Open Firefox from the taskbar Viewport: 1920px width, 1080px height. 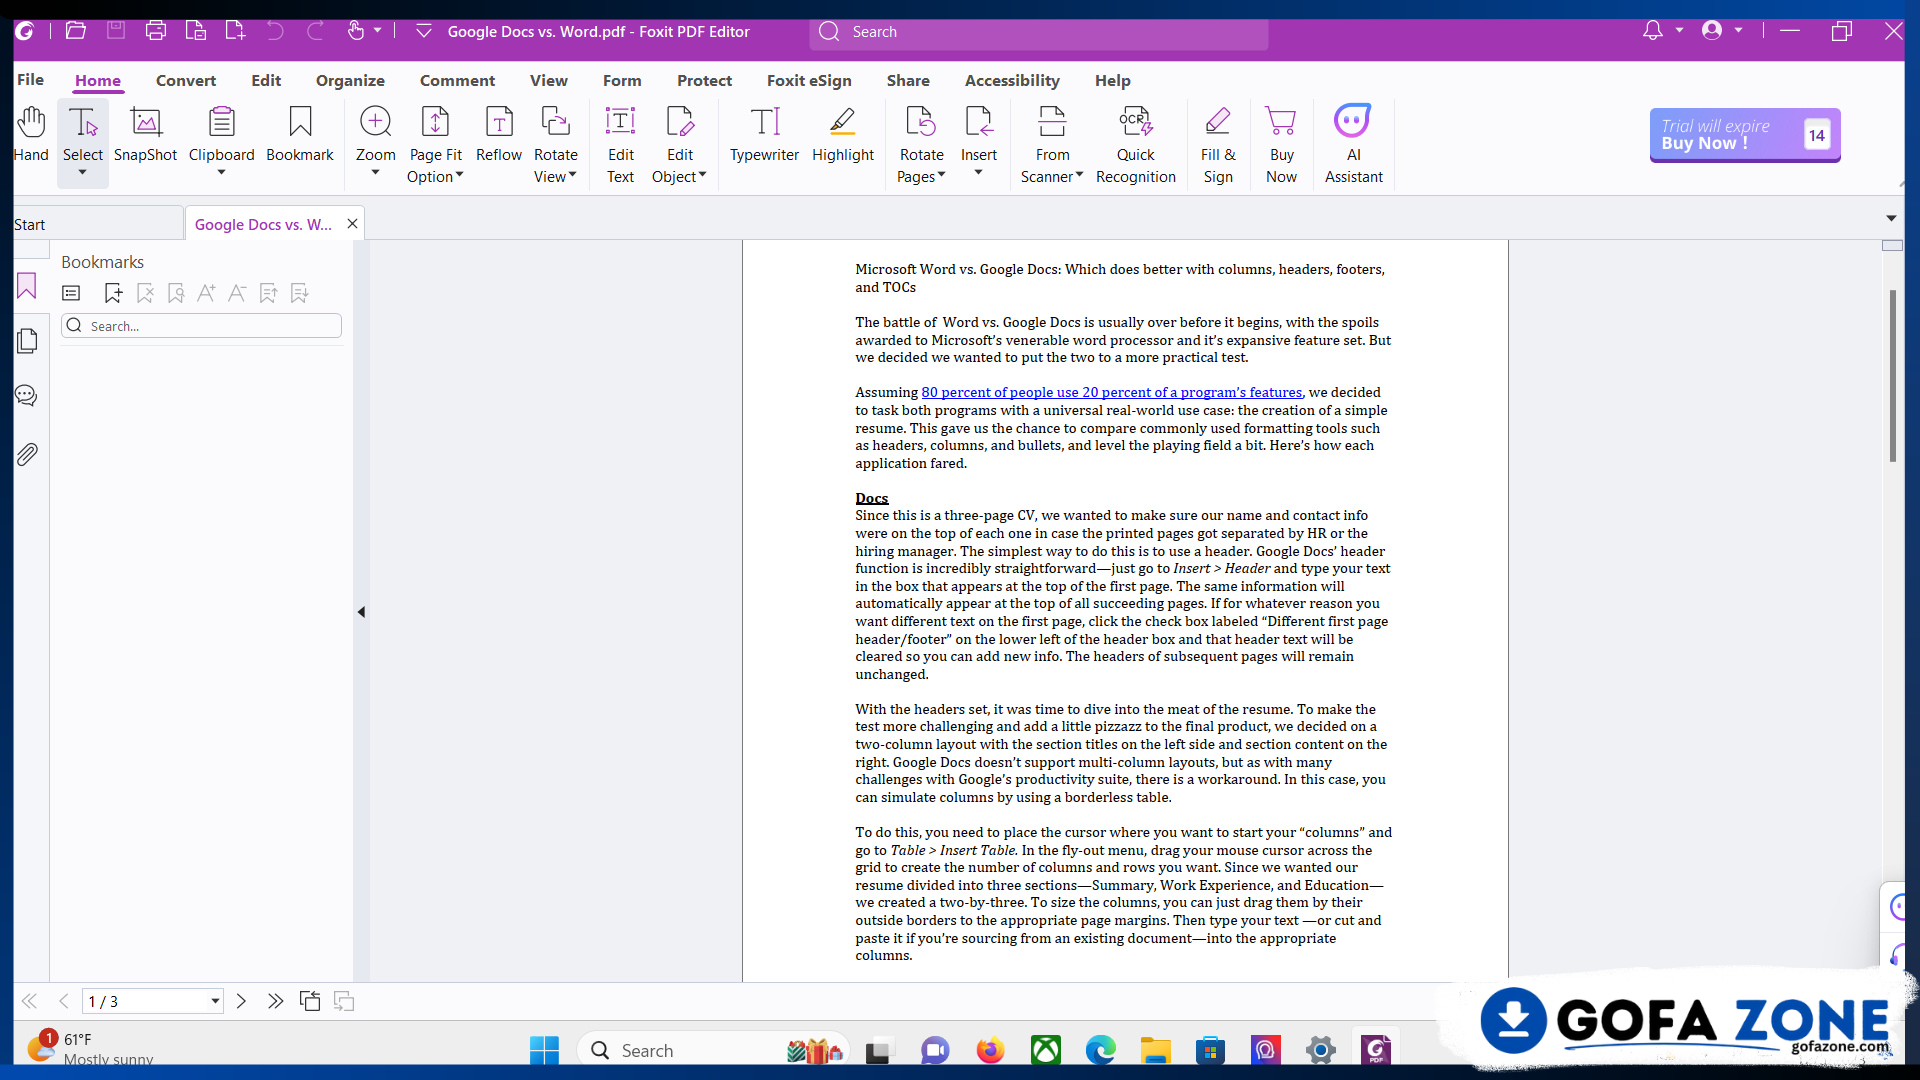(990, 1051)
